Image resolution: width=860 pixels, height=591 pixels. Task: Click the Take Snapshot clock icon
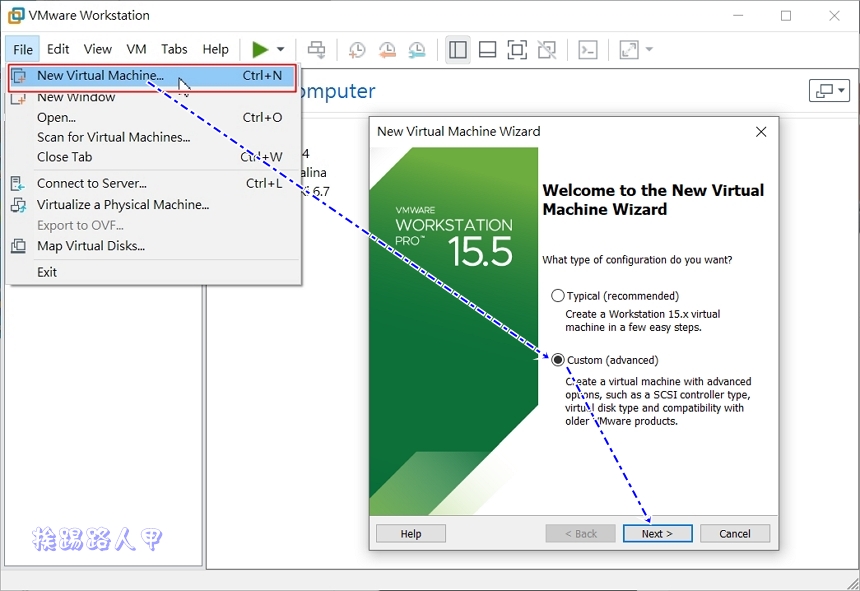[x=357, y=49]
